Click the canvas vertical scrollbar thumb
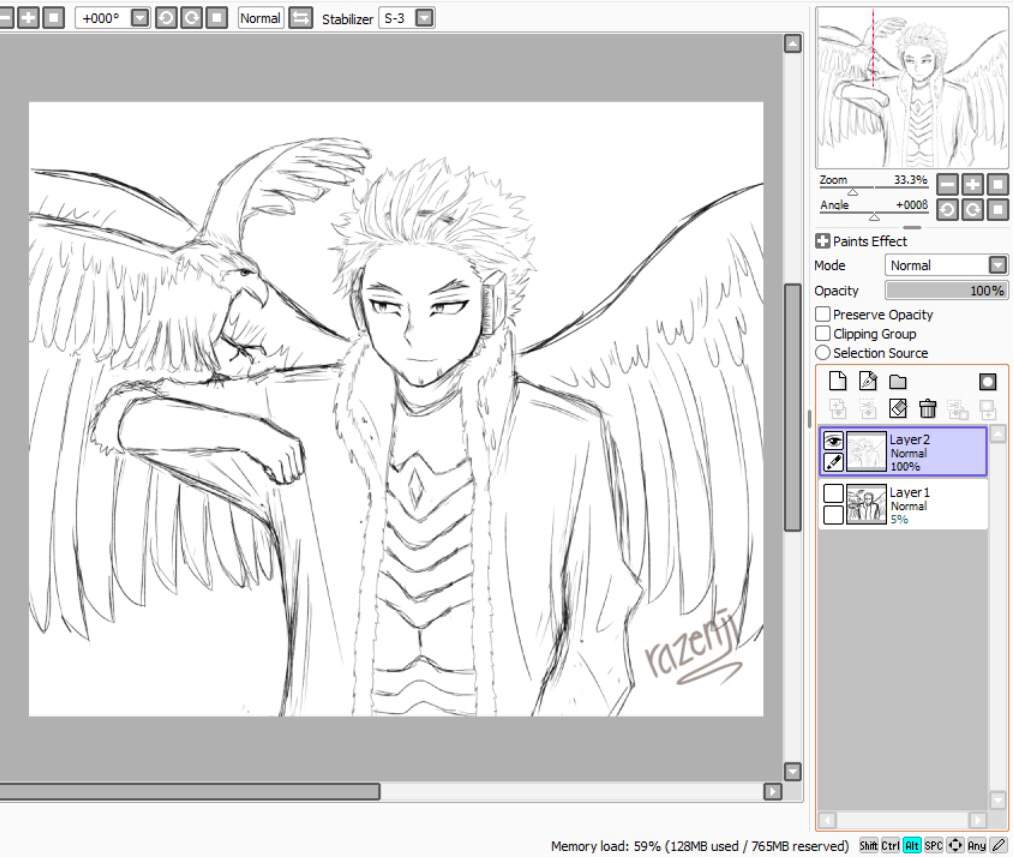1014x857 pixels. click(x=793, y=407)
